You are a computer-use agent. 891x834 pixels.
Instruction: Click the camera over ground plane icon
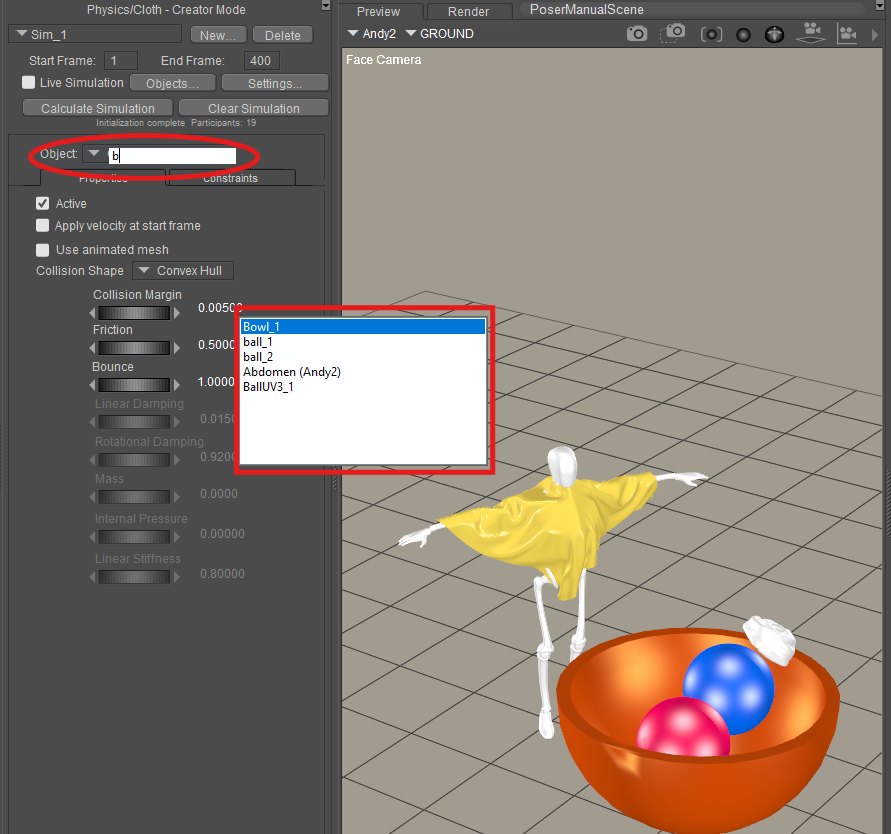tap(809, 34)
